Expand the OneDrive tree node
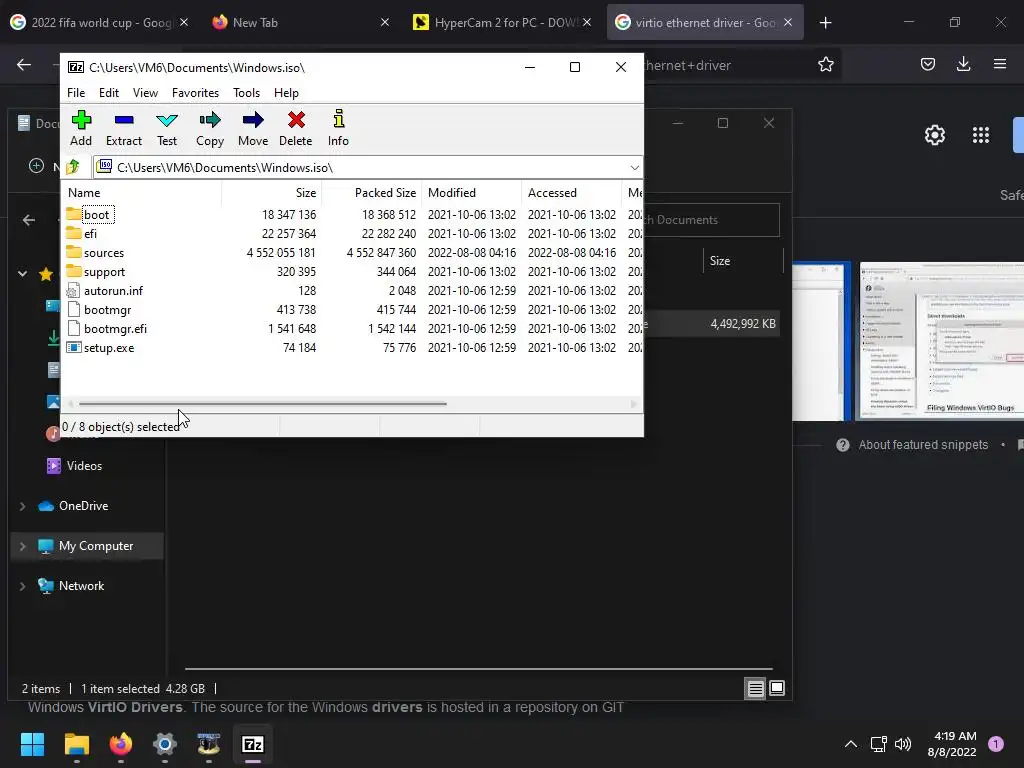 coord(22,506)
